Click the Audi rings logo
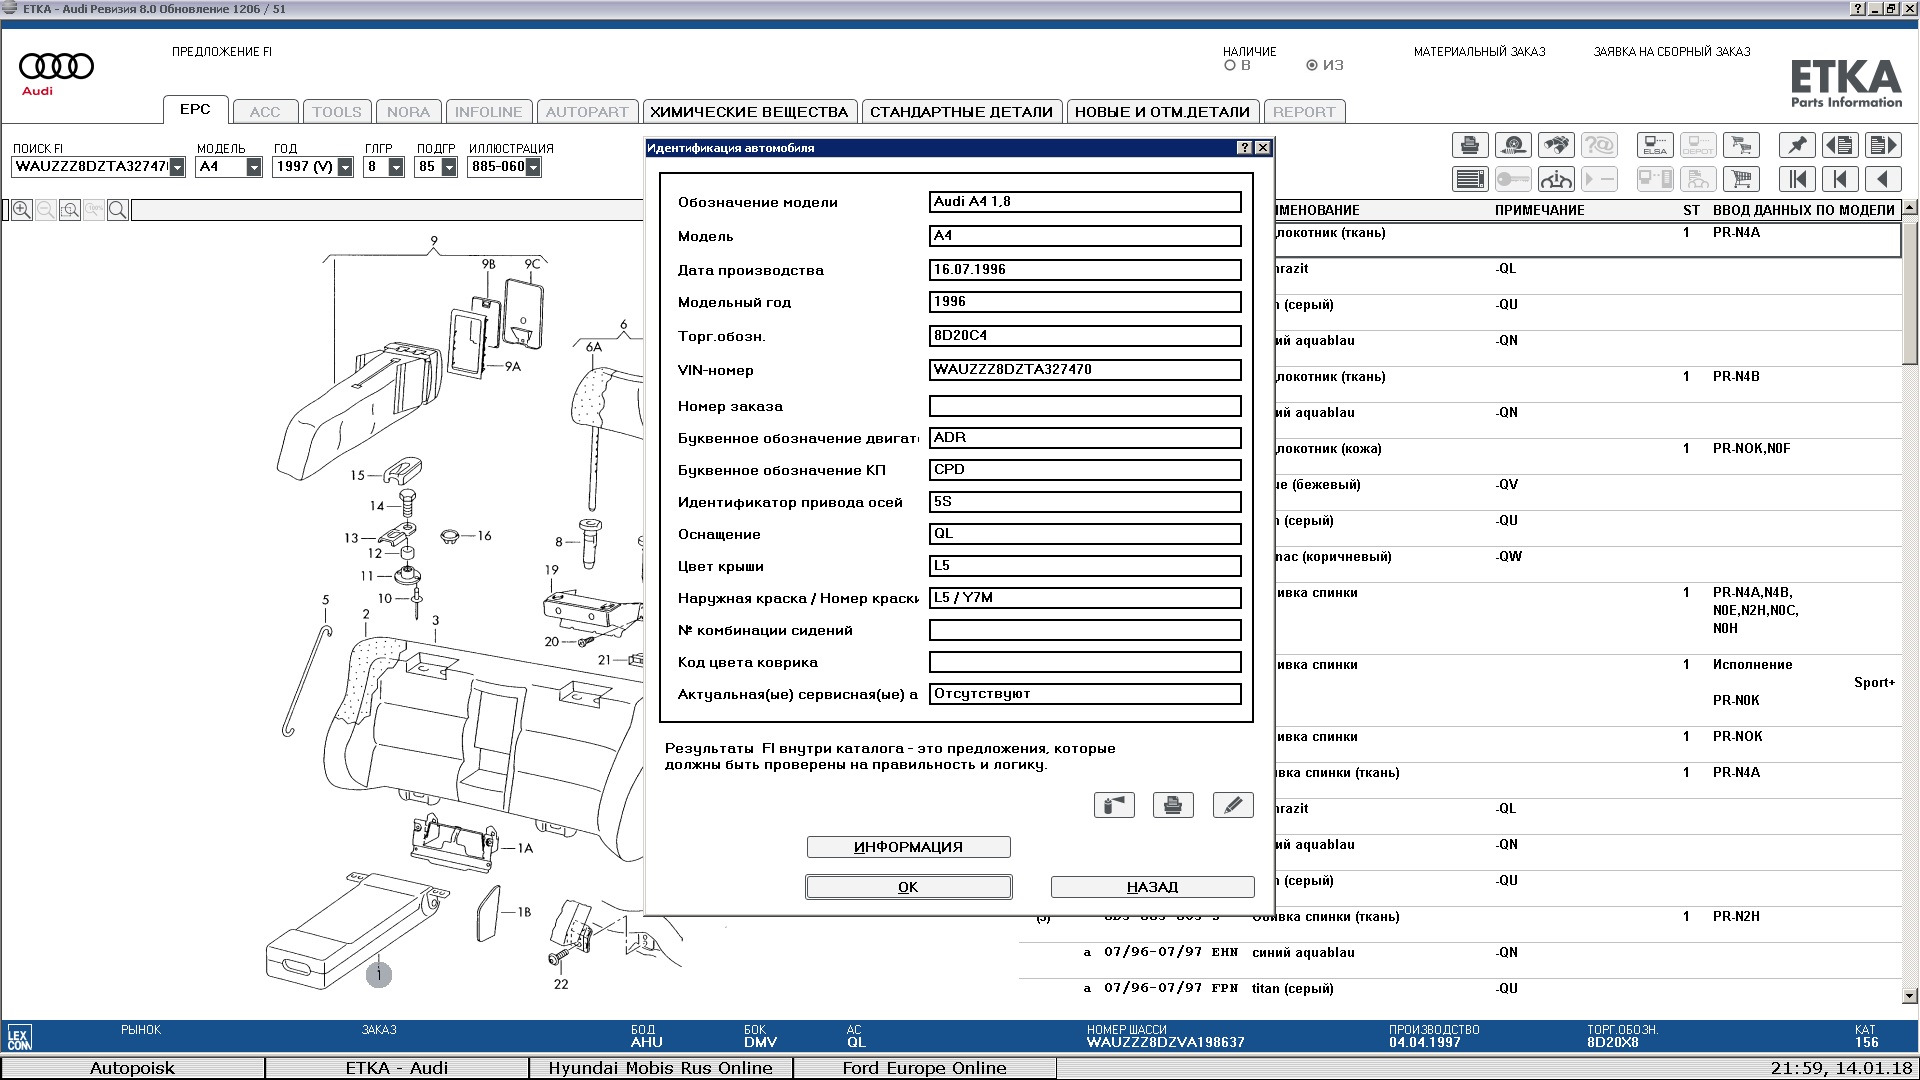This screenshot has height=1080, width=1920. click(56, 67)
